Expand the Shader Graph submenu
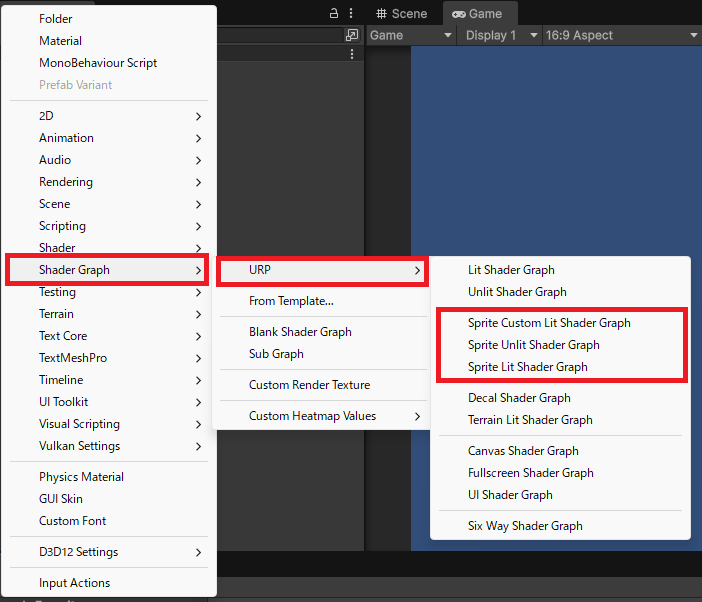Viewport: 702px width, 602px height. (107, 270)
